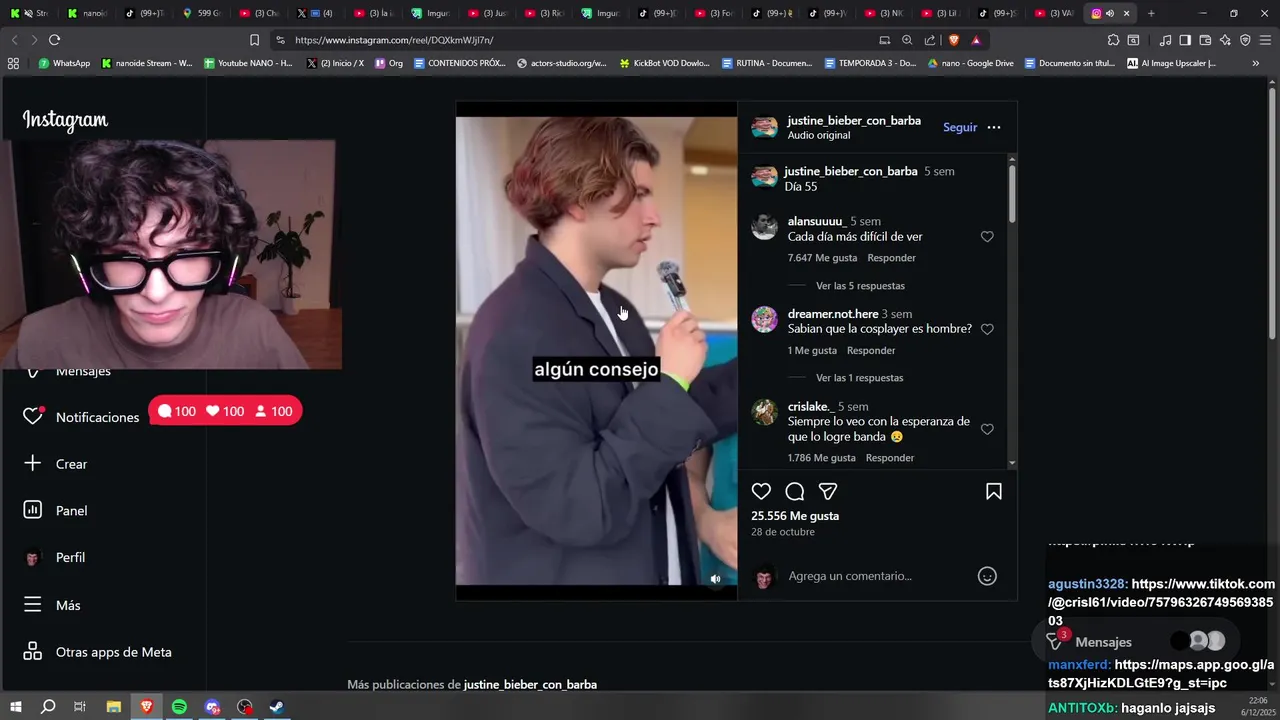Open the media control music note icon
This screenshot has width=1280, height=720.
(1165, 40)
